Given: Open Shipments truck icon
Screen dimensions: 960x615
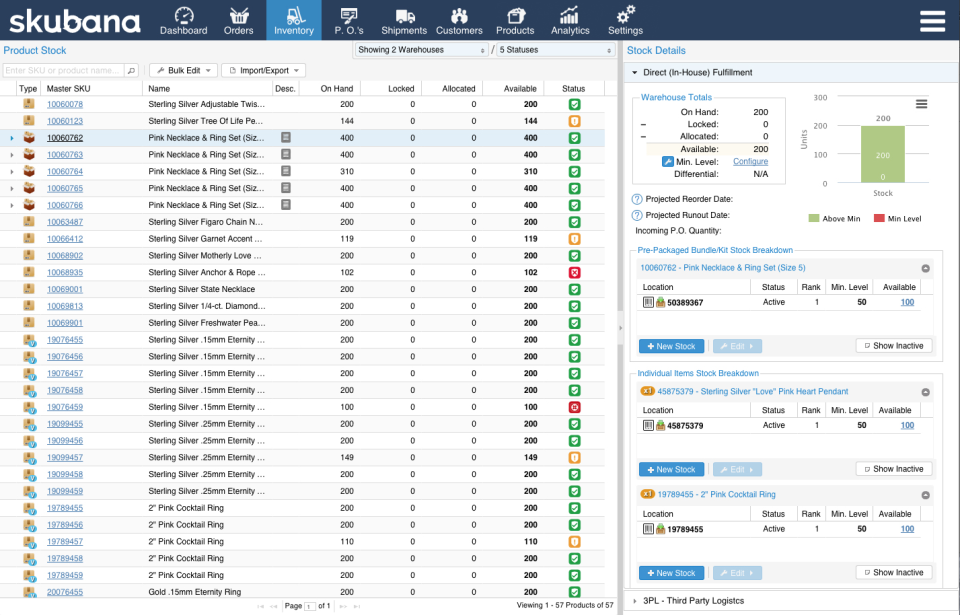Looking at the screenshot, I should 405,15.
